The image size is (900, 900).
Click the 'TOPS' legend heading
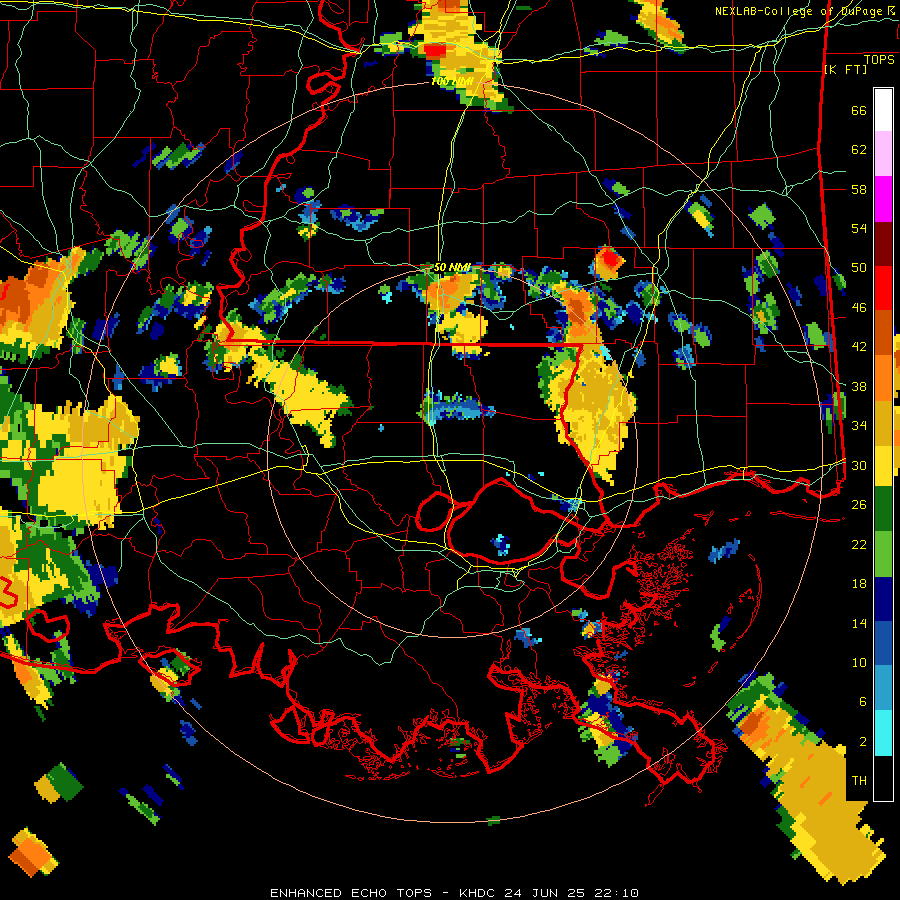click(x=879, y=60)
